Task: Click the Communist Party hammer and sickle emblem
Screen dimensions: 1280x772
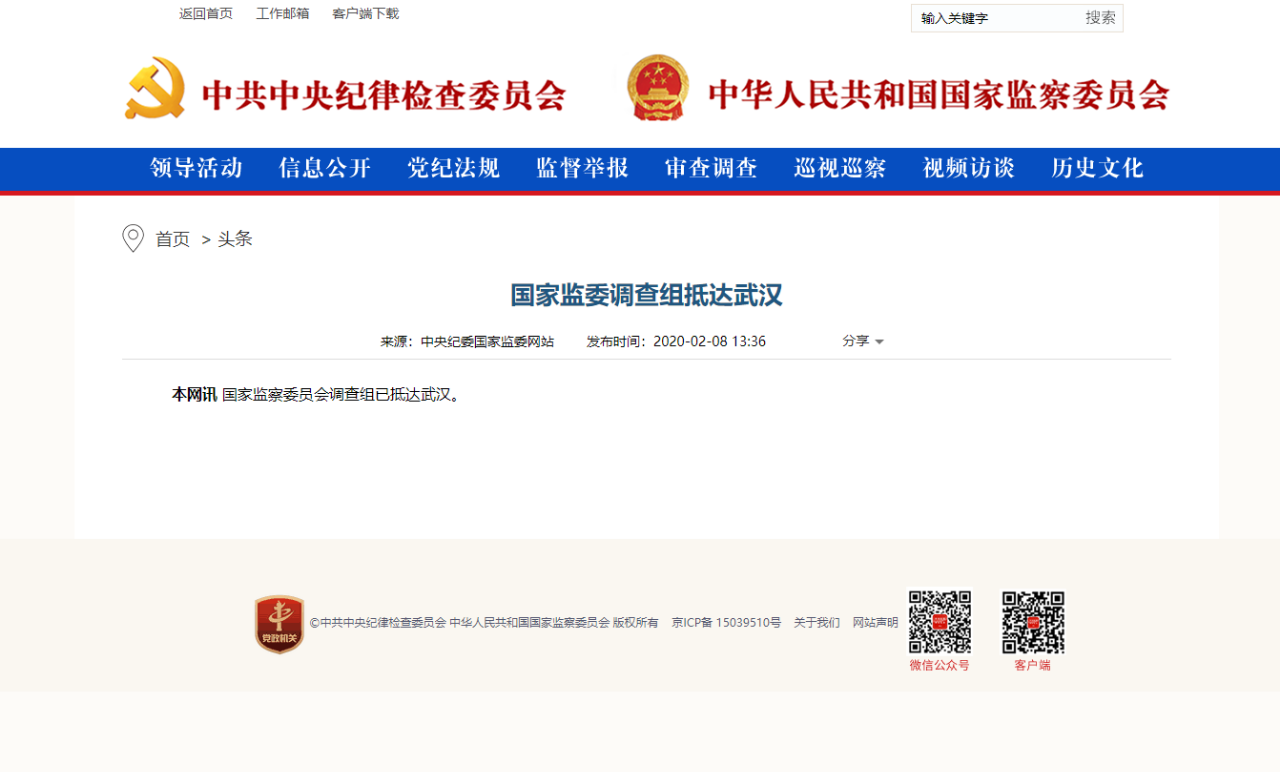Action: click(155, 89)
